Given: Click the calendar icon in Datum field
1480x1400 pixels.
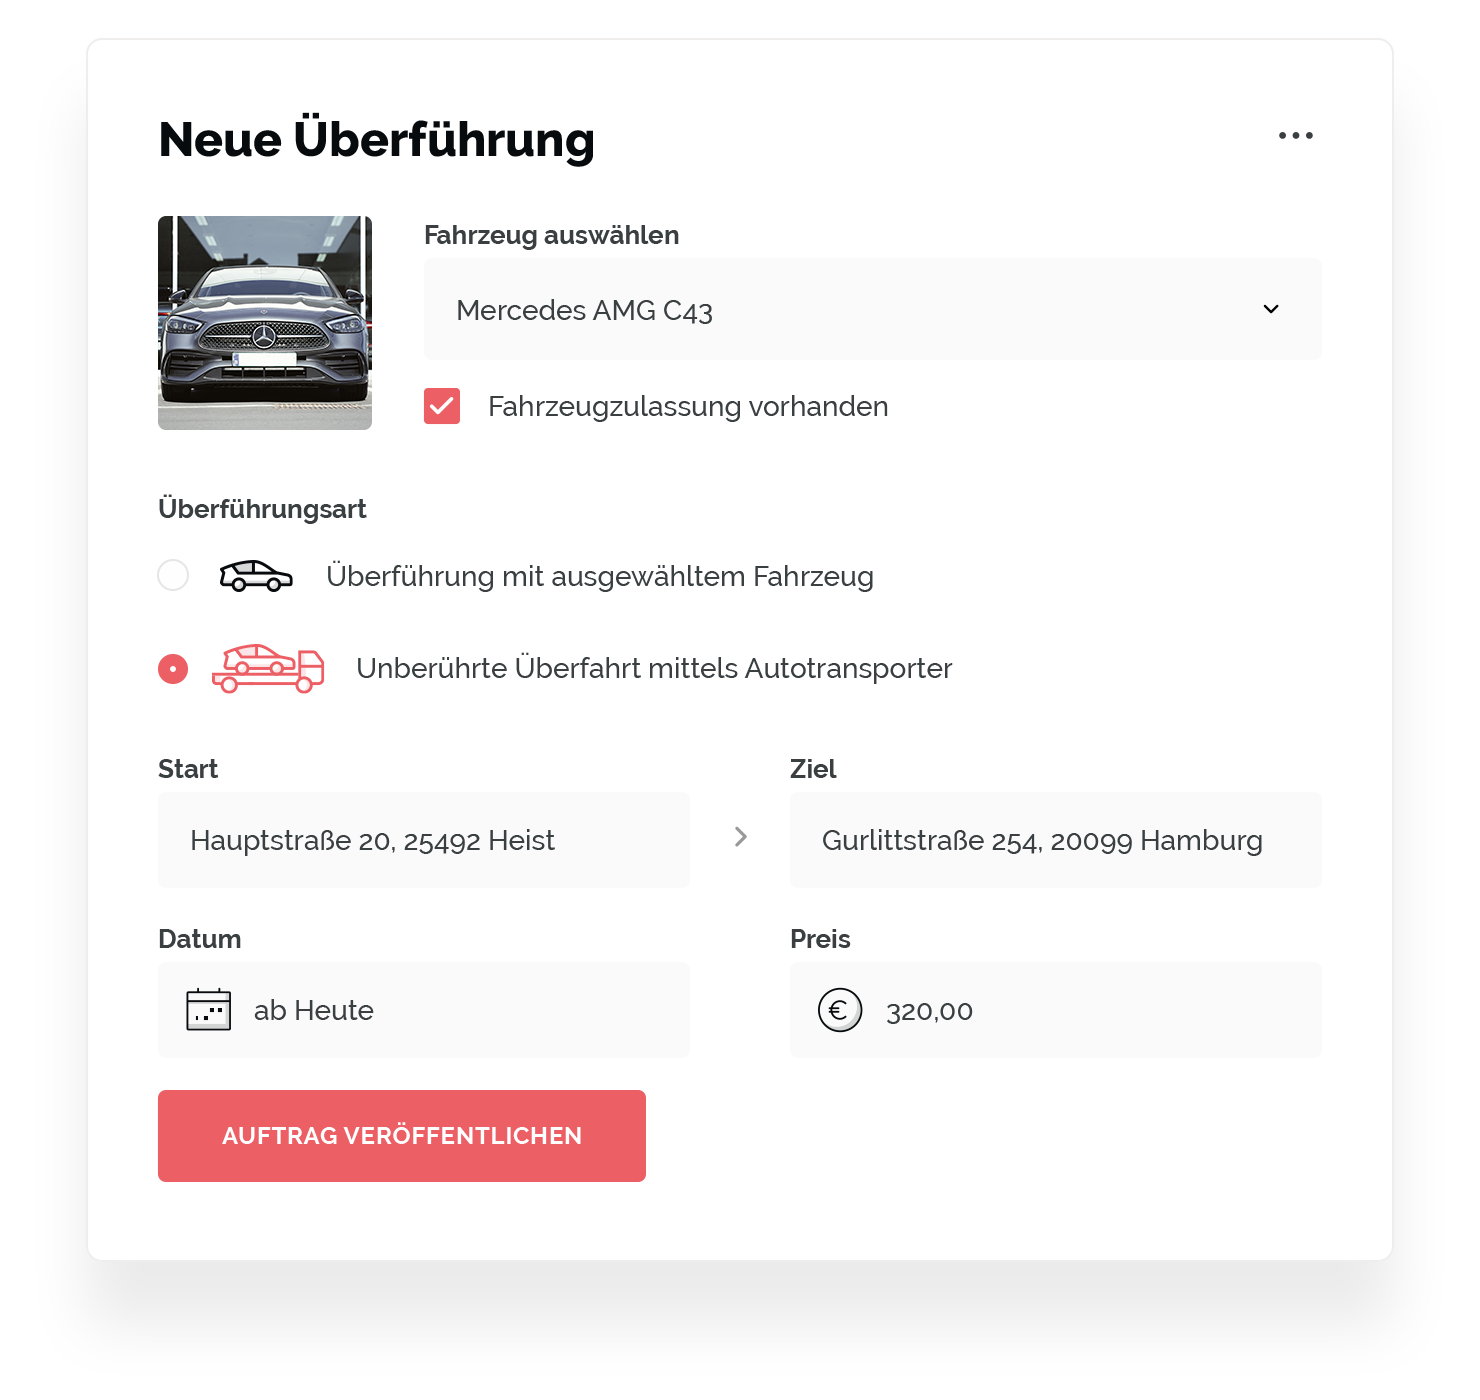Looking at the screenshot, I should pyautogui.click(x=209, y=1010).
